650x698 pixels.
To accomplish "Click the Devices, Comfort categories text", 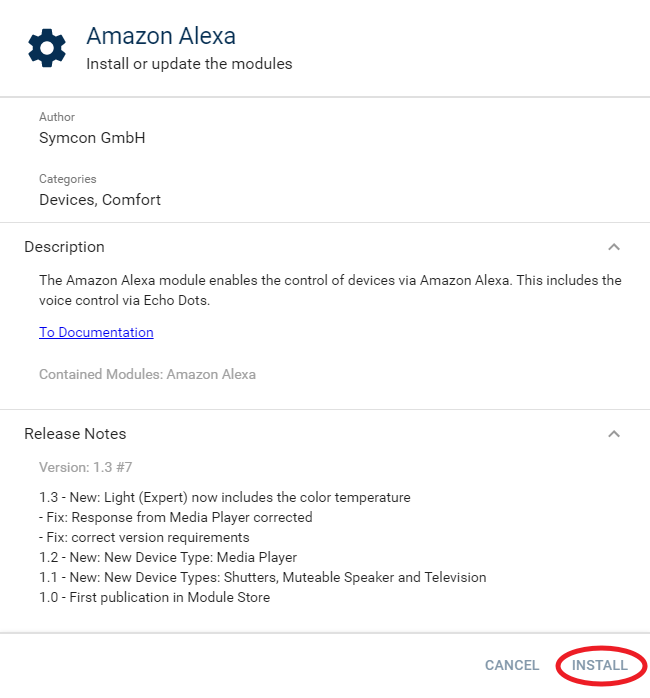I will coord(100,200).
